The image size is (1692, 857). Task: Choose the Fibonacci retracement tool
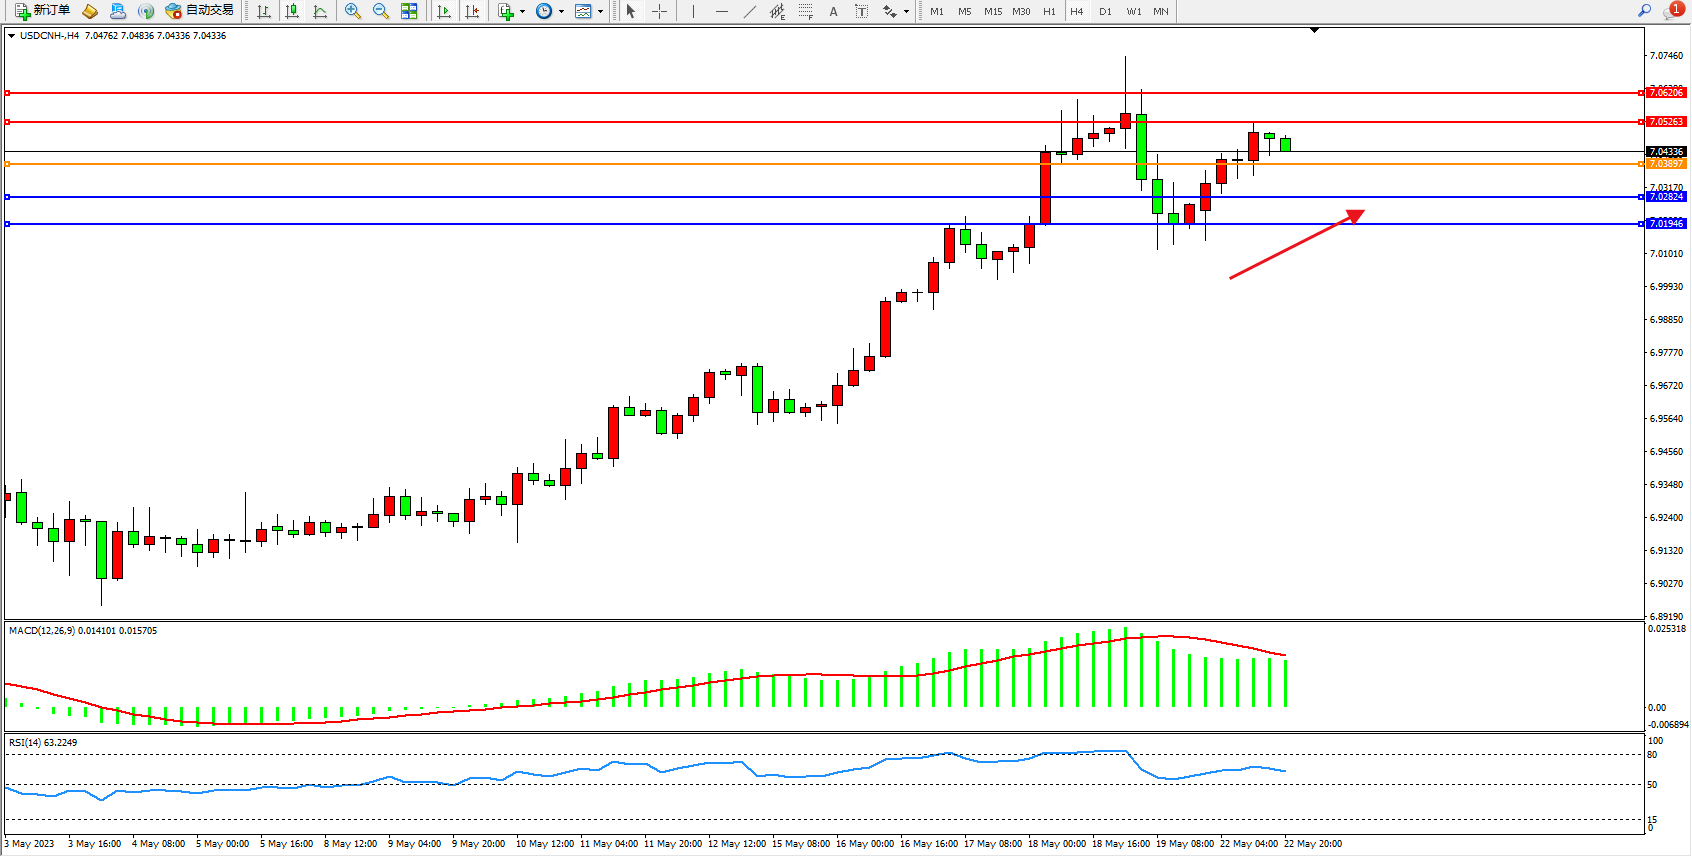coord(806,11)
